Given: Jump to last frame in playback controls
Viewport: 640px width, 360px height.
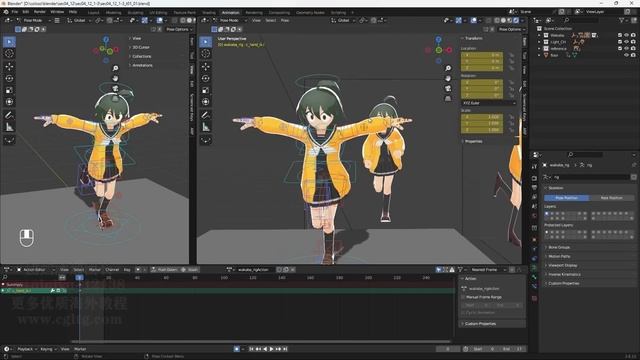Looking at the screenshot, I should (x=285, y=349).
